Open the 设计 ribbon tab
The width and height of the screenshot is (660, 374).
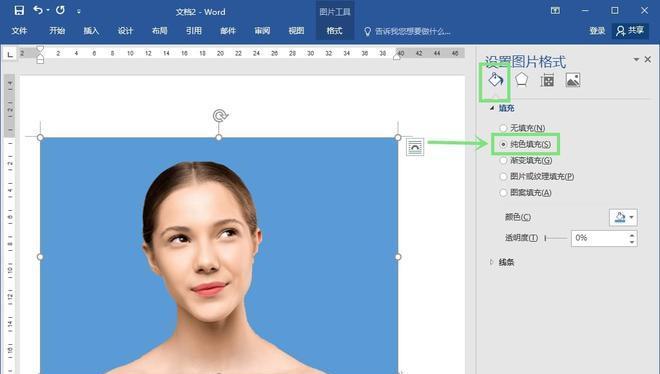tap(125, 31)
